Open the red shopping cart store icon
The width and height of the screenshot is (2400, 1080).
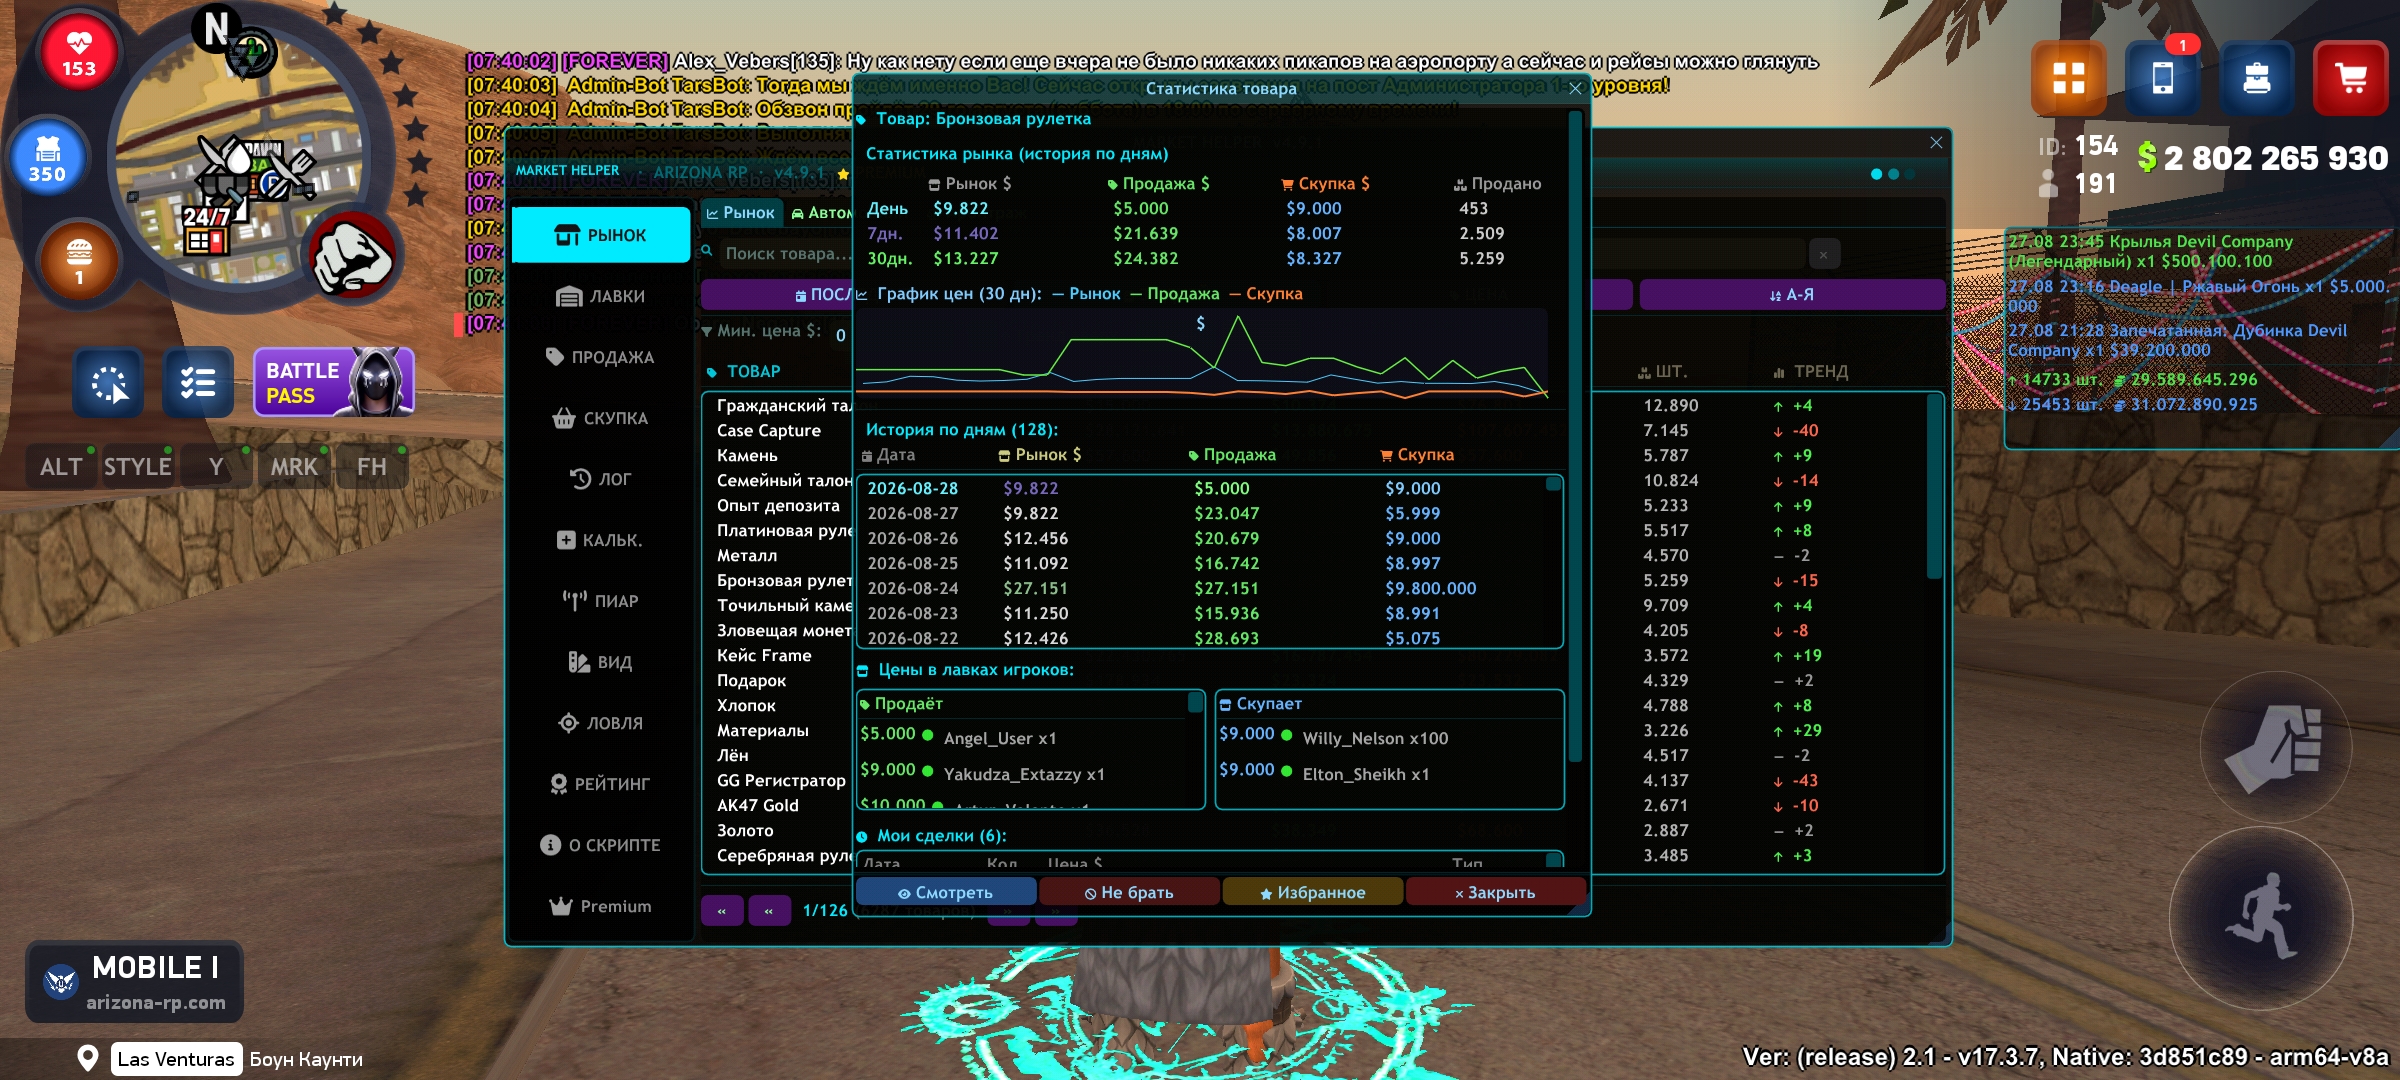click(x=2350, y=77)
